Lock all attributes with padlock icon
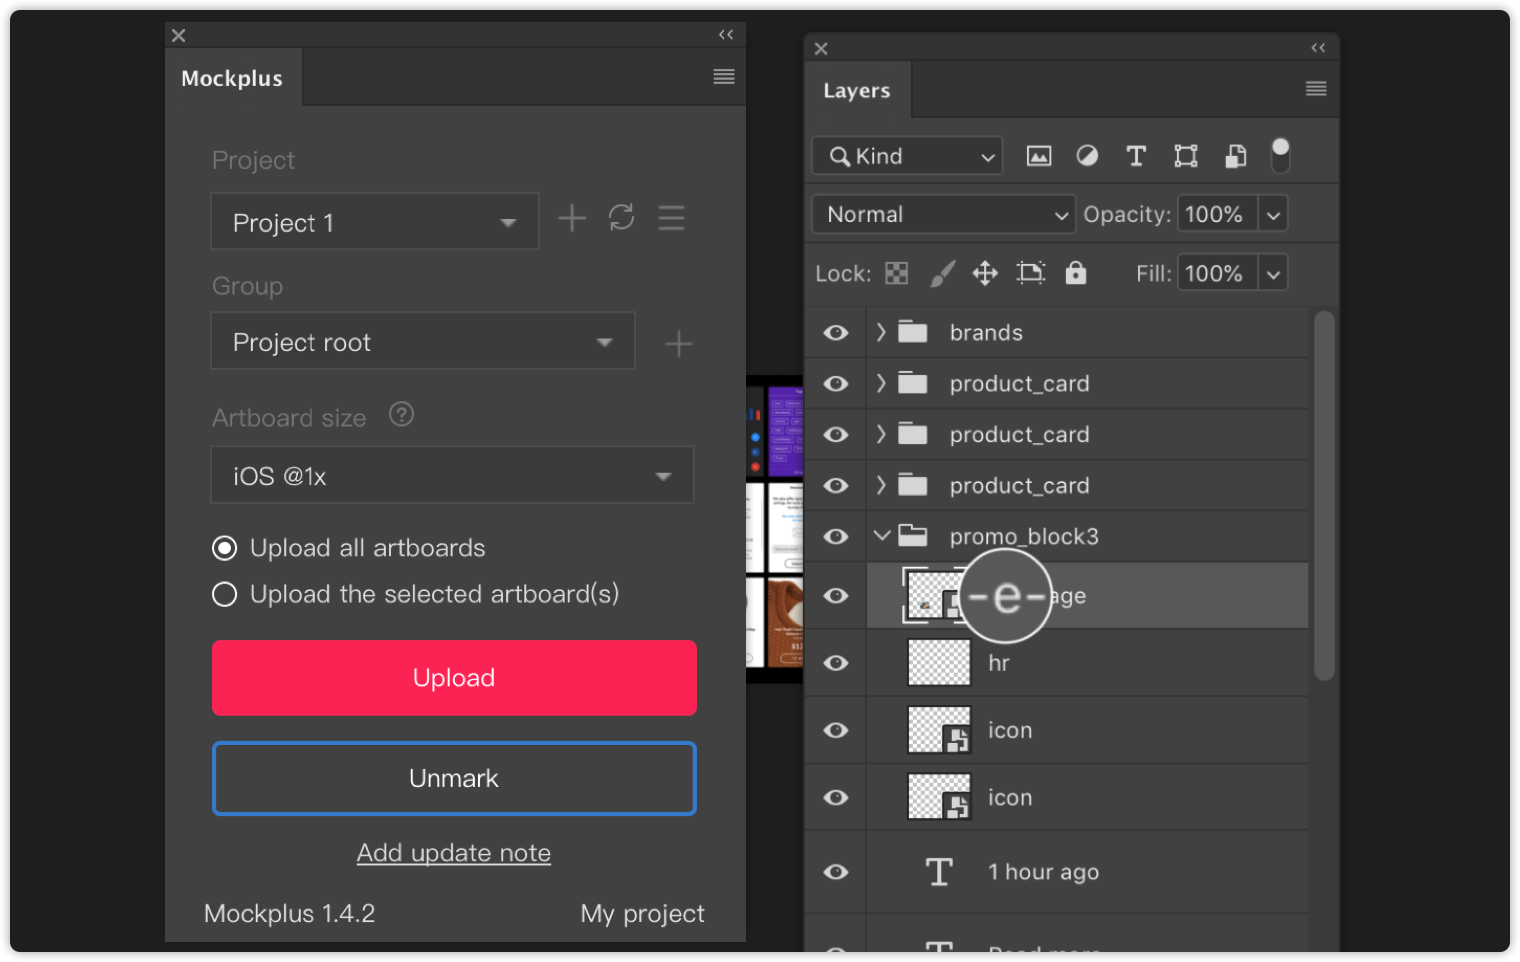The width and height of the screenshot is (1520, 962). coord(1076,273)
